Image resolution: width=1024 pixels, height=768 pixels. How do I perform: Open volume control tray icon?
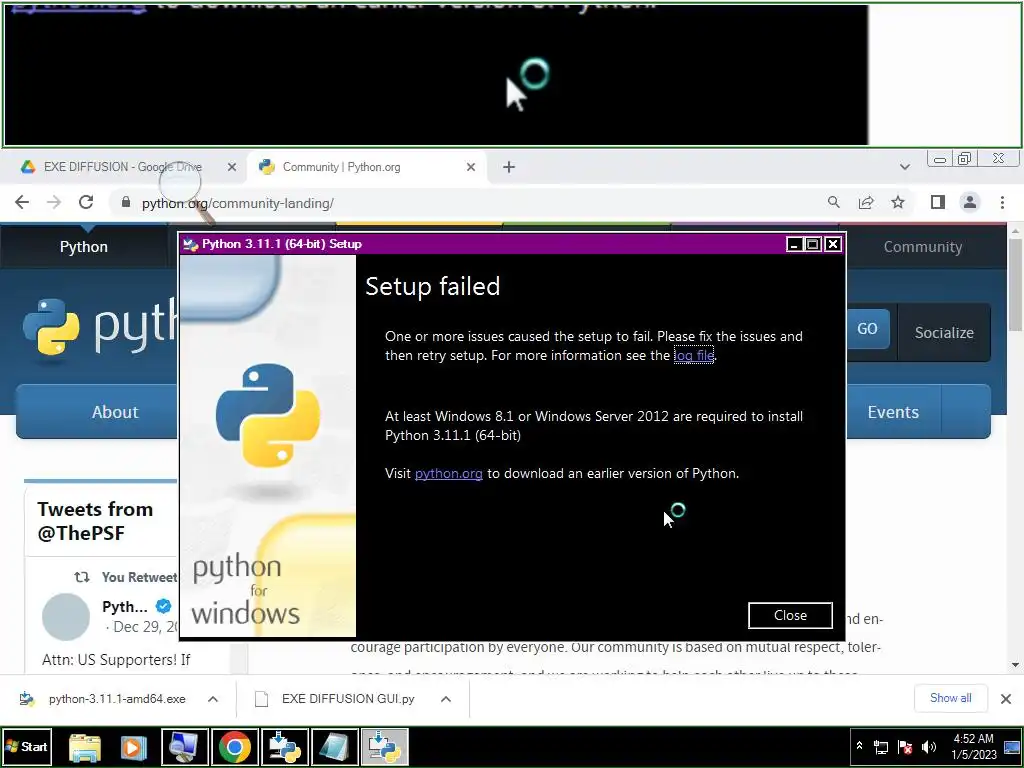pyautogui.click(x=928, y=747)
